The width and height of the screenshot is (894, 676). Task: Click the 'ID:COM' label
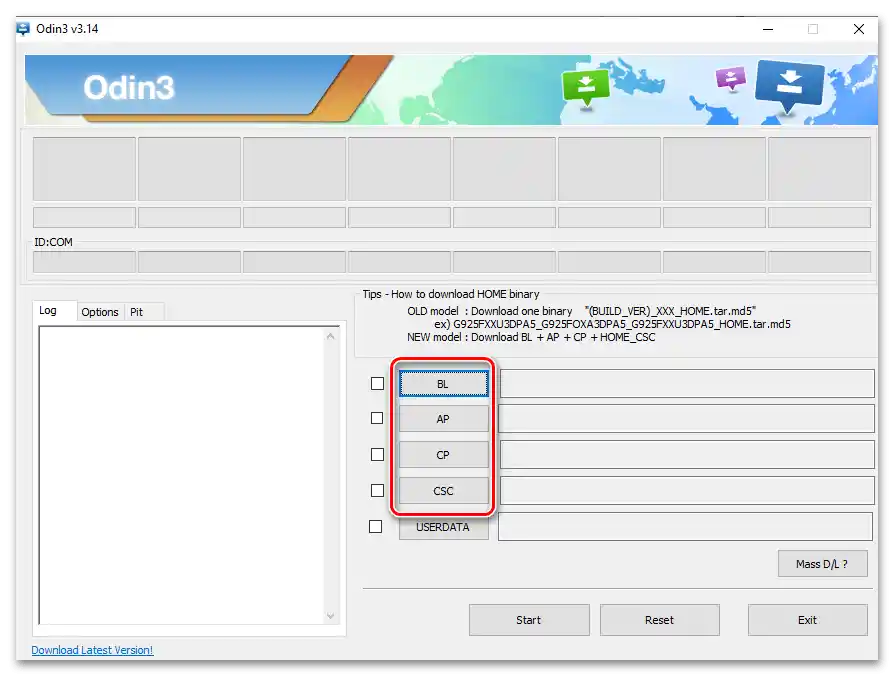(x=54, y=242)
